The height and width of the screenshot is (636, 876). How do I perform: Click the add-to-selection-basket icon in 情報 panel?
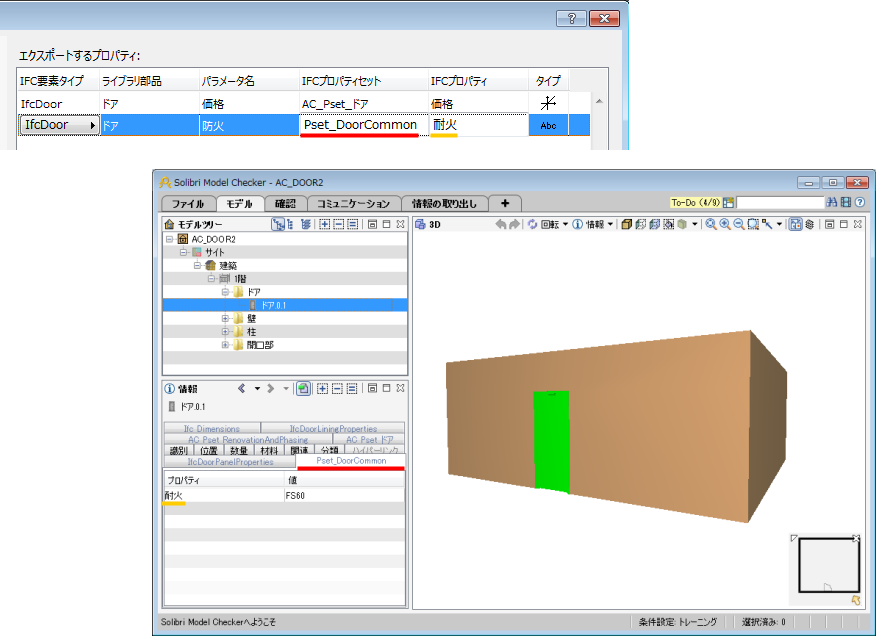click(x=322, y=388)
